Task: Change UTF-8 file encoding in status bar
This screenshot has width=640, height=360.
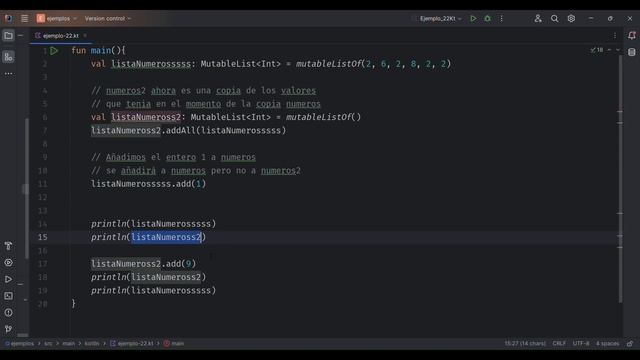Action: click(581, 344)
